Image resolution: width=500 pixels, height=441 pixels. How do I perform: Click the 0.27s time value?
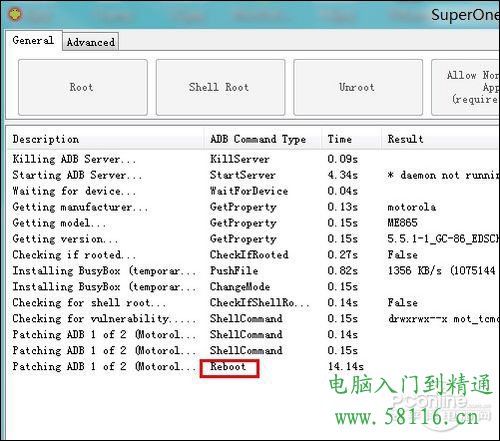click(x=343, y=255)
